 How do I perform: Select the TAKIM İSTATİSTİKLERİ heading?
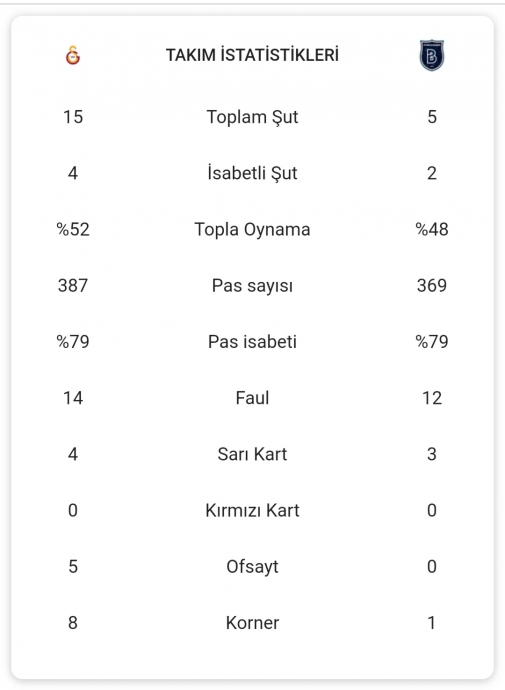(252, 55)
